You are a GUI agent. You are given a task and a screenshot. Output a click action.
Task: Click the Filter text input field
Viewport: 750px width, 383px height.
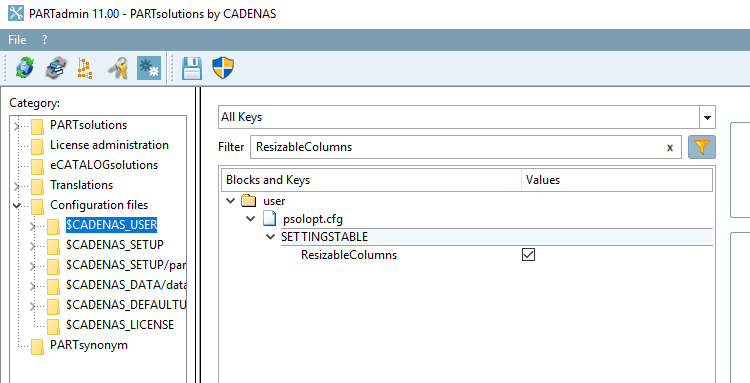[458, 147]
